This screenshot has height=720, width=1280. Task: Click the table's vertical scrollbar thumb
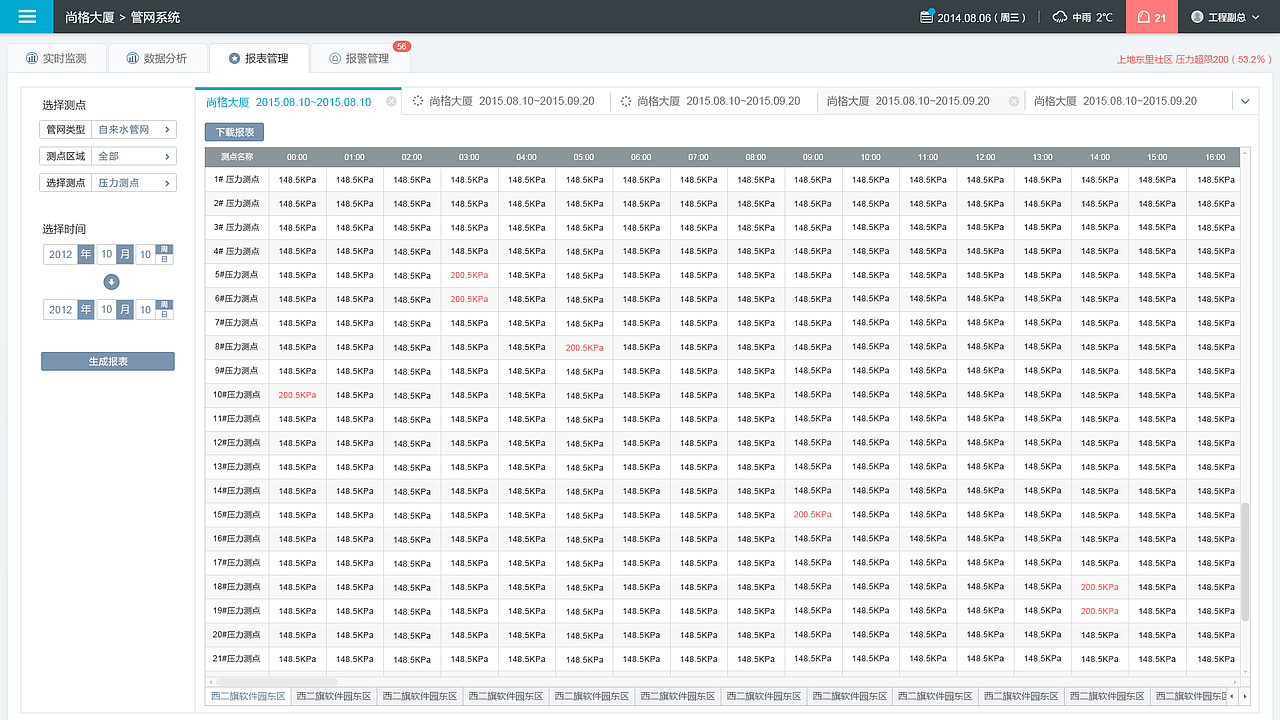1245,562
